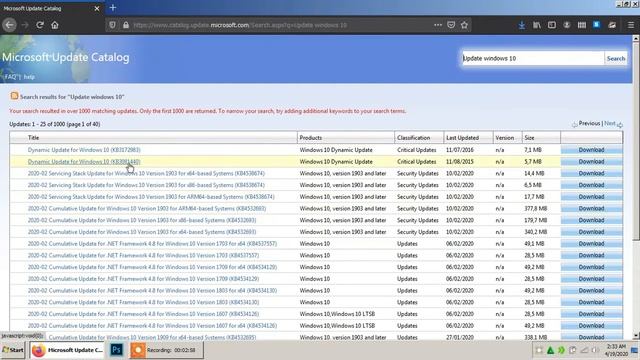640x360 pixels.
Task: Click the green triangle tray icon
Action: (x=550, y=350)
